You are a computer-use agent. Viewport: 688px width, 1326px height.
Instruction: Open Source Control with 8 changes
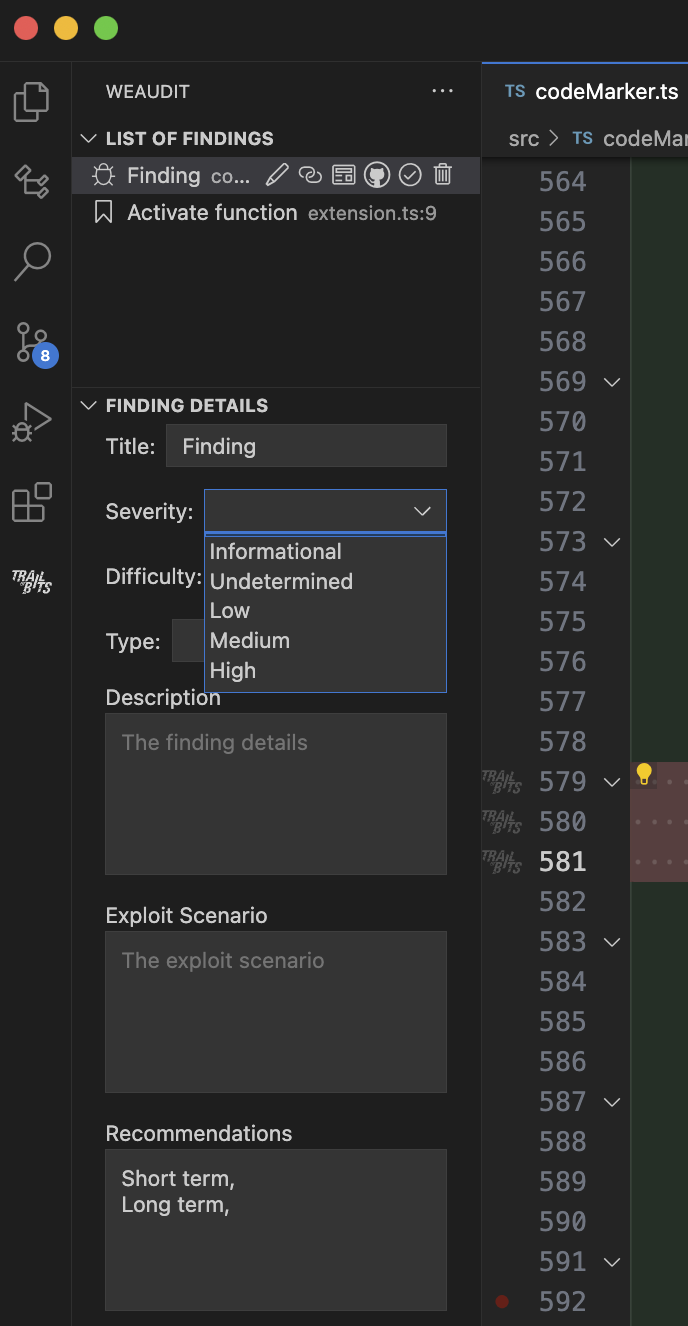(32, 343)
